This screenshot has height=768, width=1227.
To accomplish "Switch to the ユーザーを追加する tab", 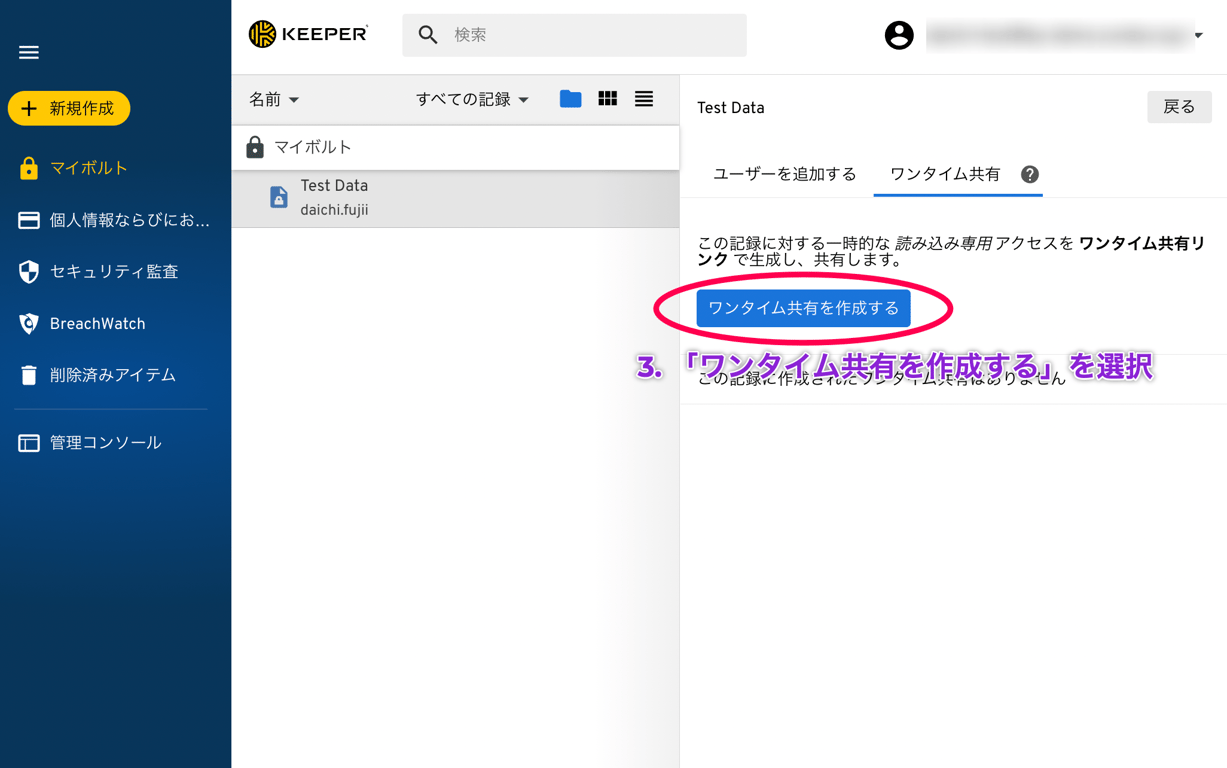I will pos(785,174).
